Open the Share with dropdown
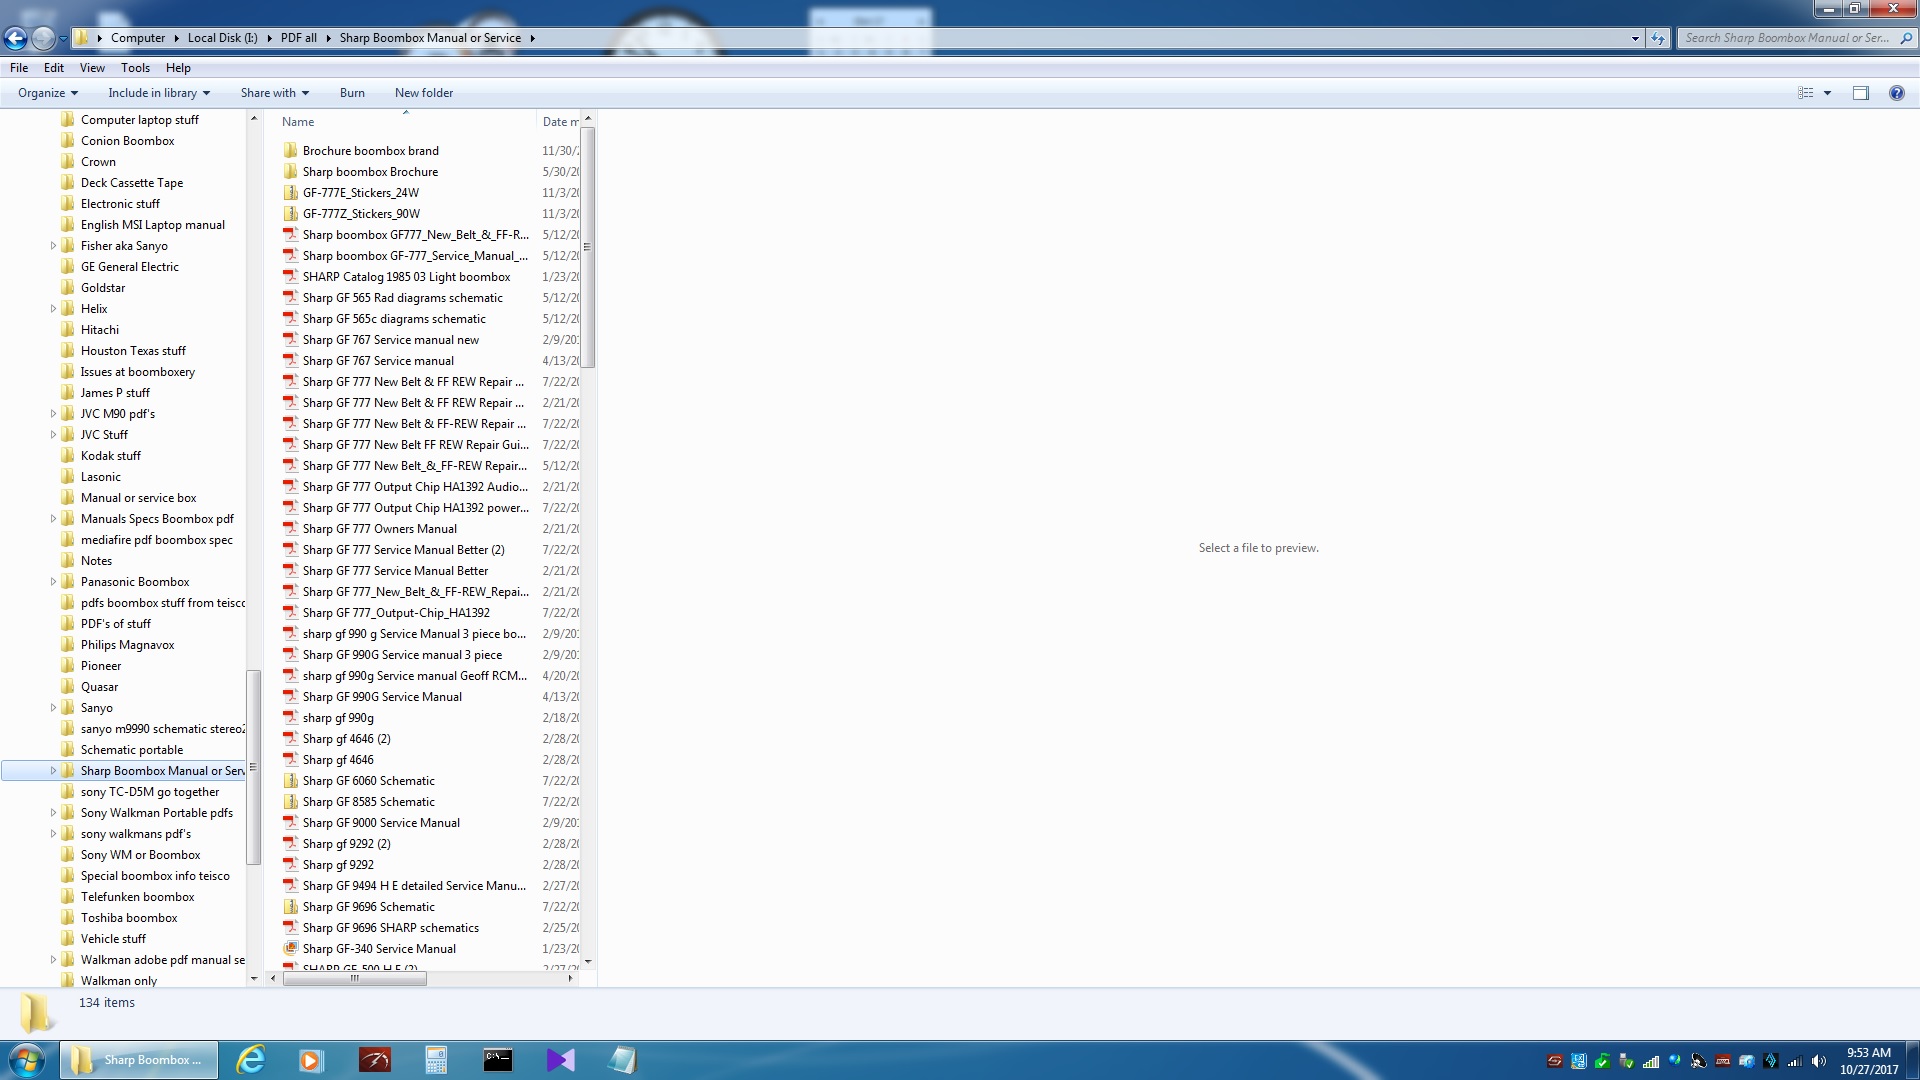Screen dimensions: 1920x1080 click(x=275, y=93)
